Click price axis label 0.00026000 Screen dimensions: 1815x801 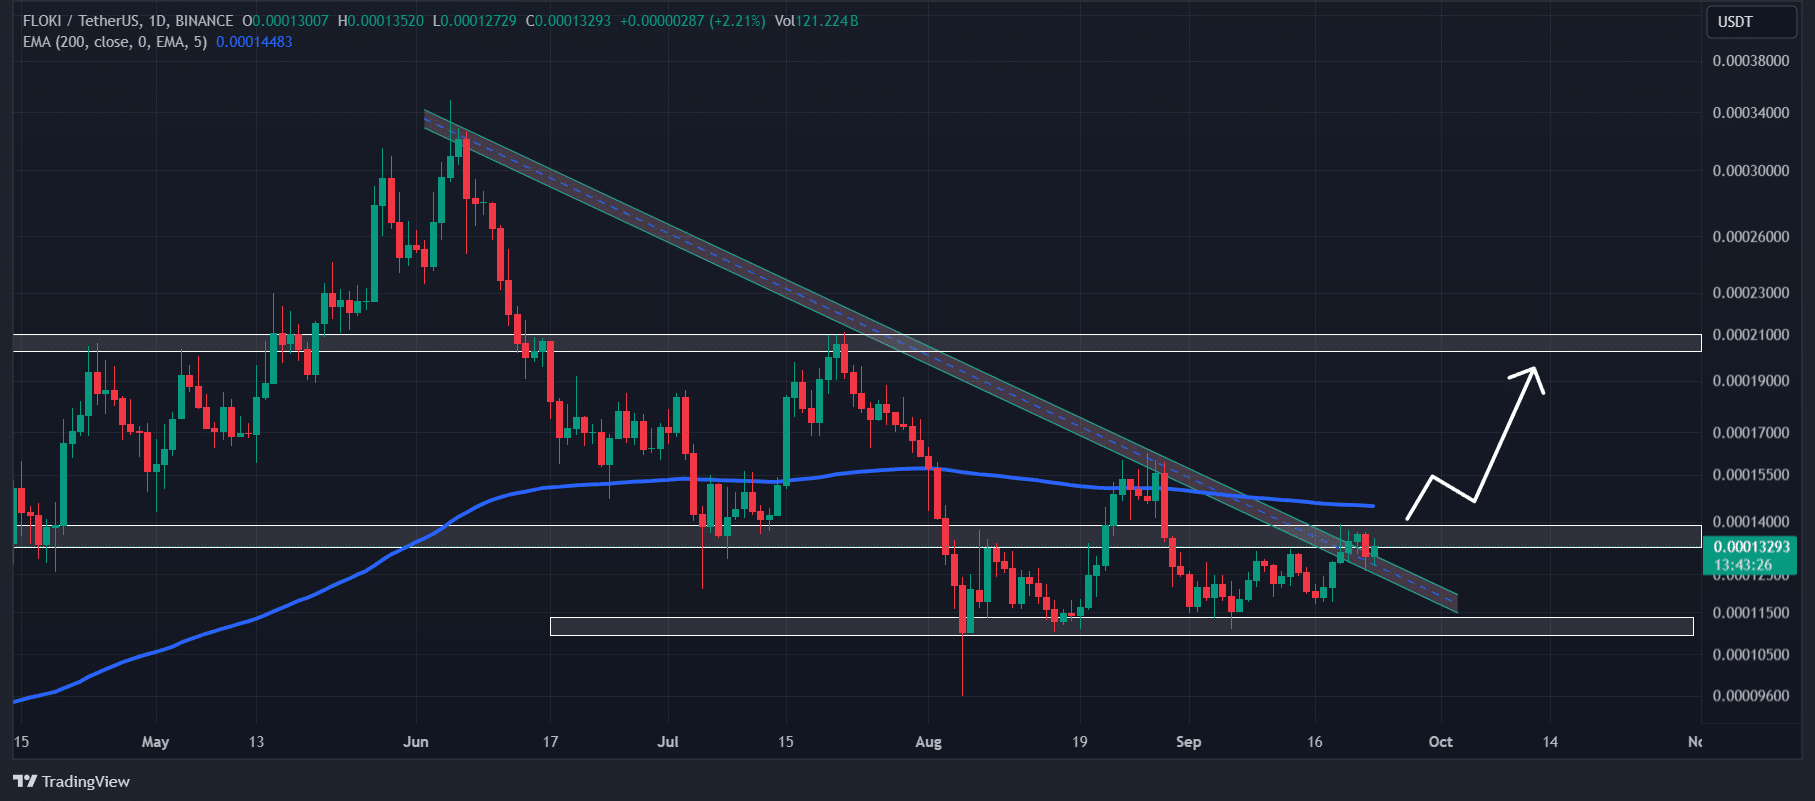[x=1751, y=237]
